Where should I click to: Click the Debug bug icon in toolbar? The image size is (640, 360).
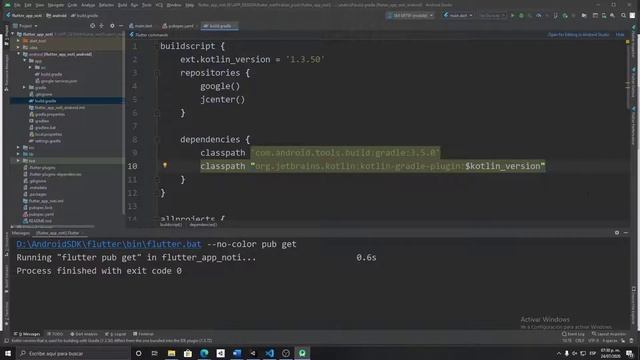pos(521,16)
